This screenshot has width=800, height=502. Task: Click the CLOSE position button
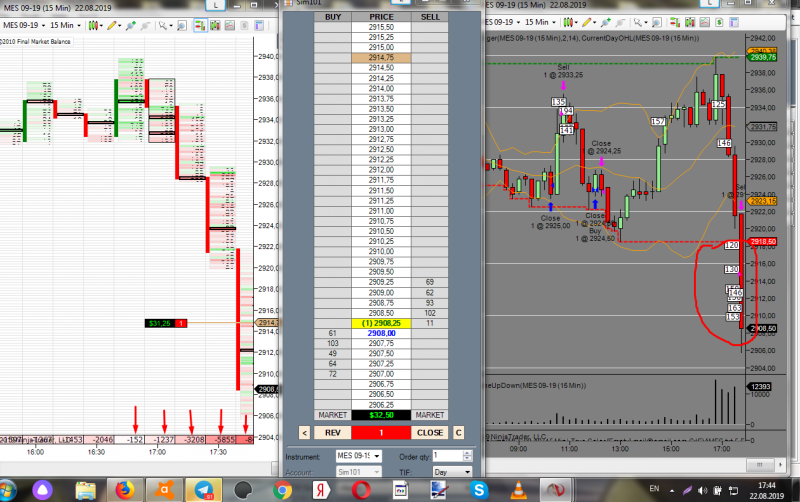430,433
